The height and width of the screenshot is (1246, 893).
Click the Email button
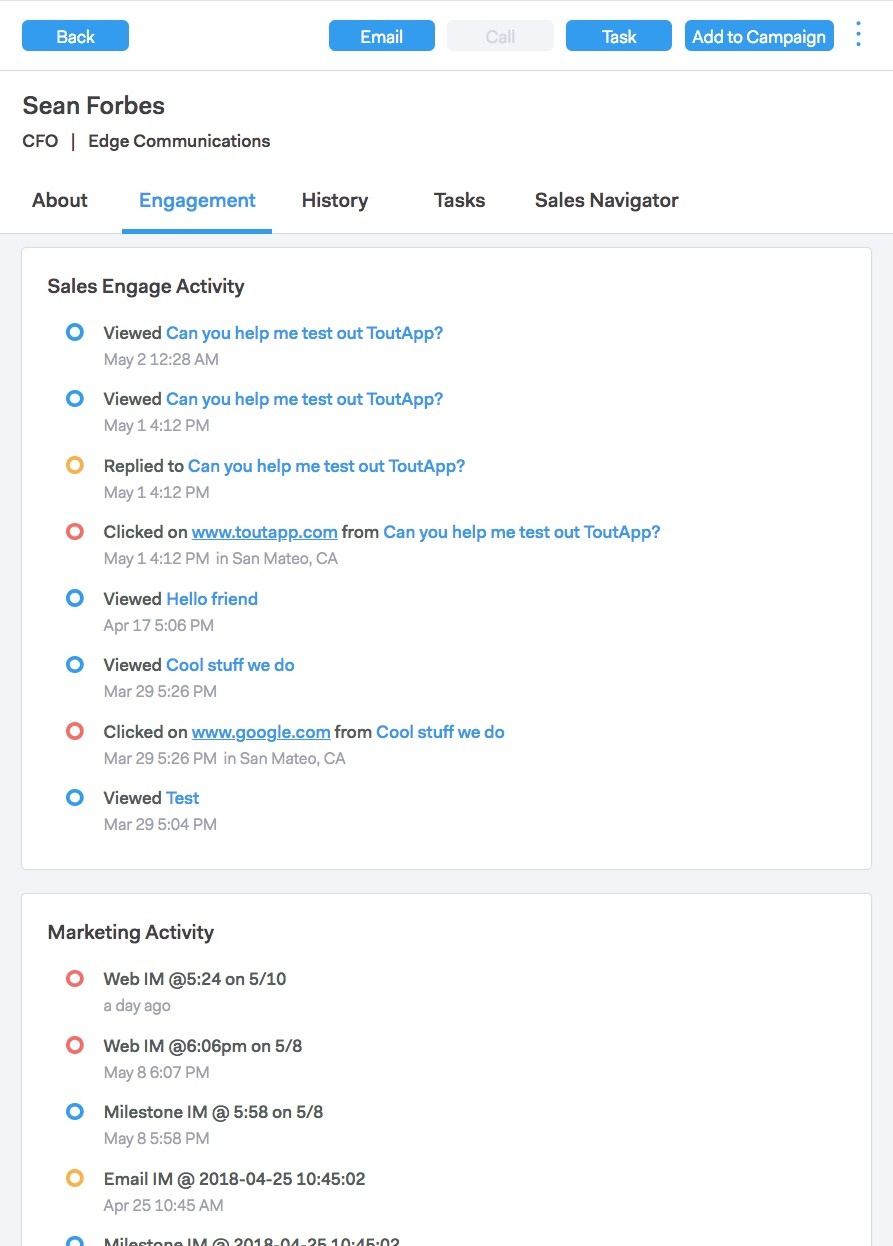(381, 36)
